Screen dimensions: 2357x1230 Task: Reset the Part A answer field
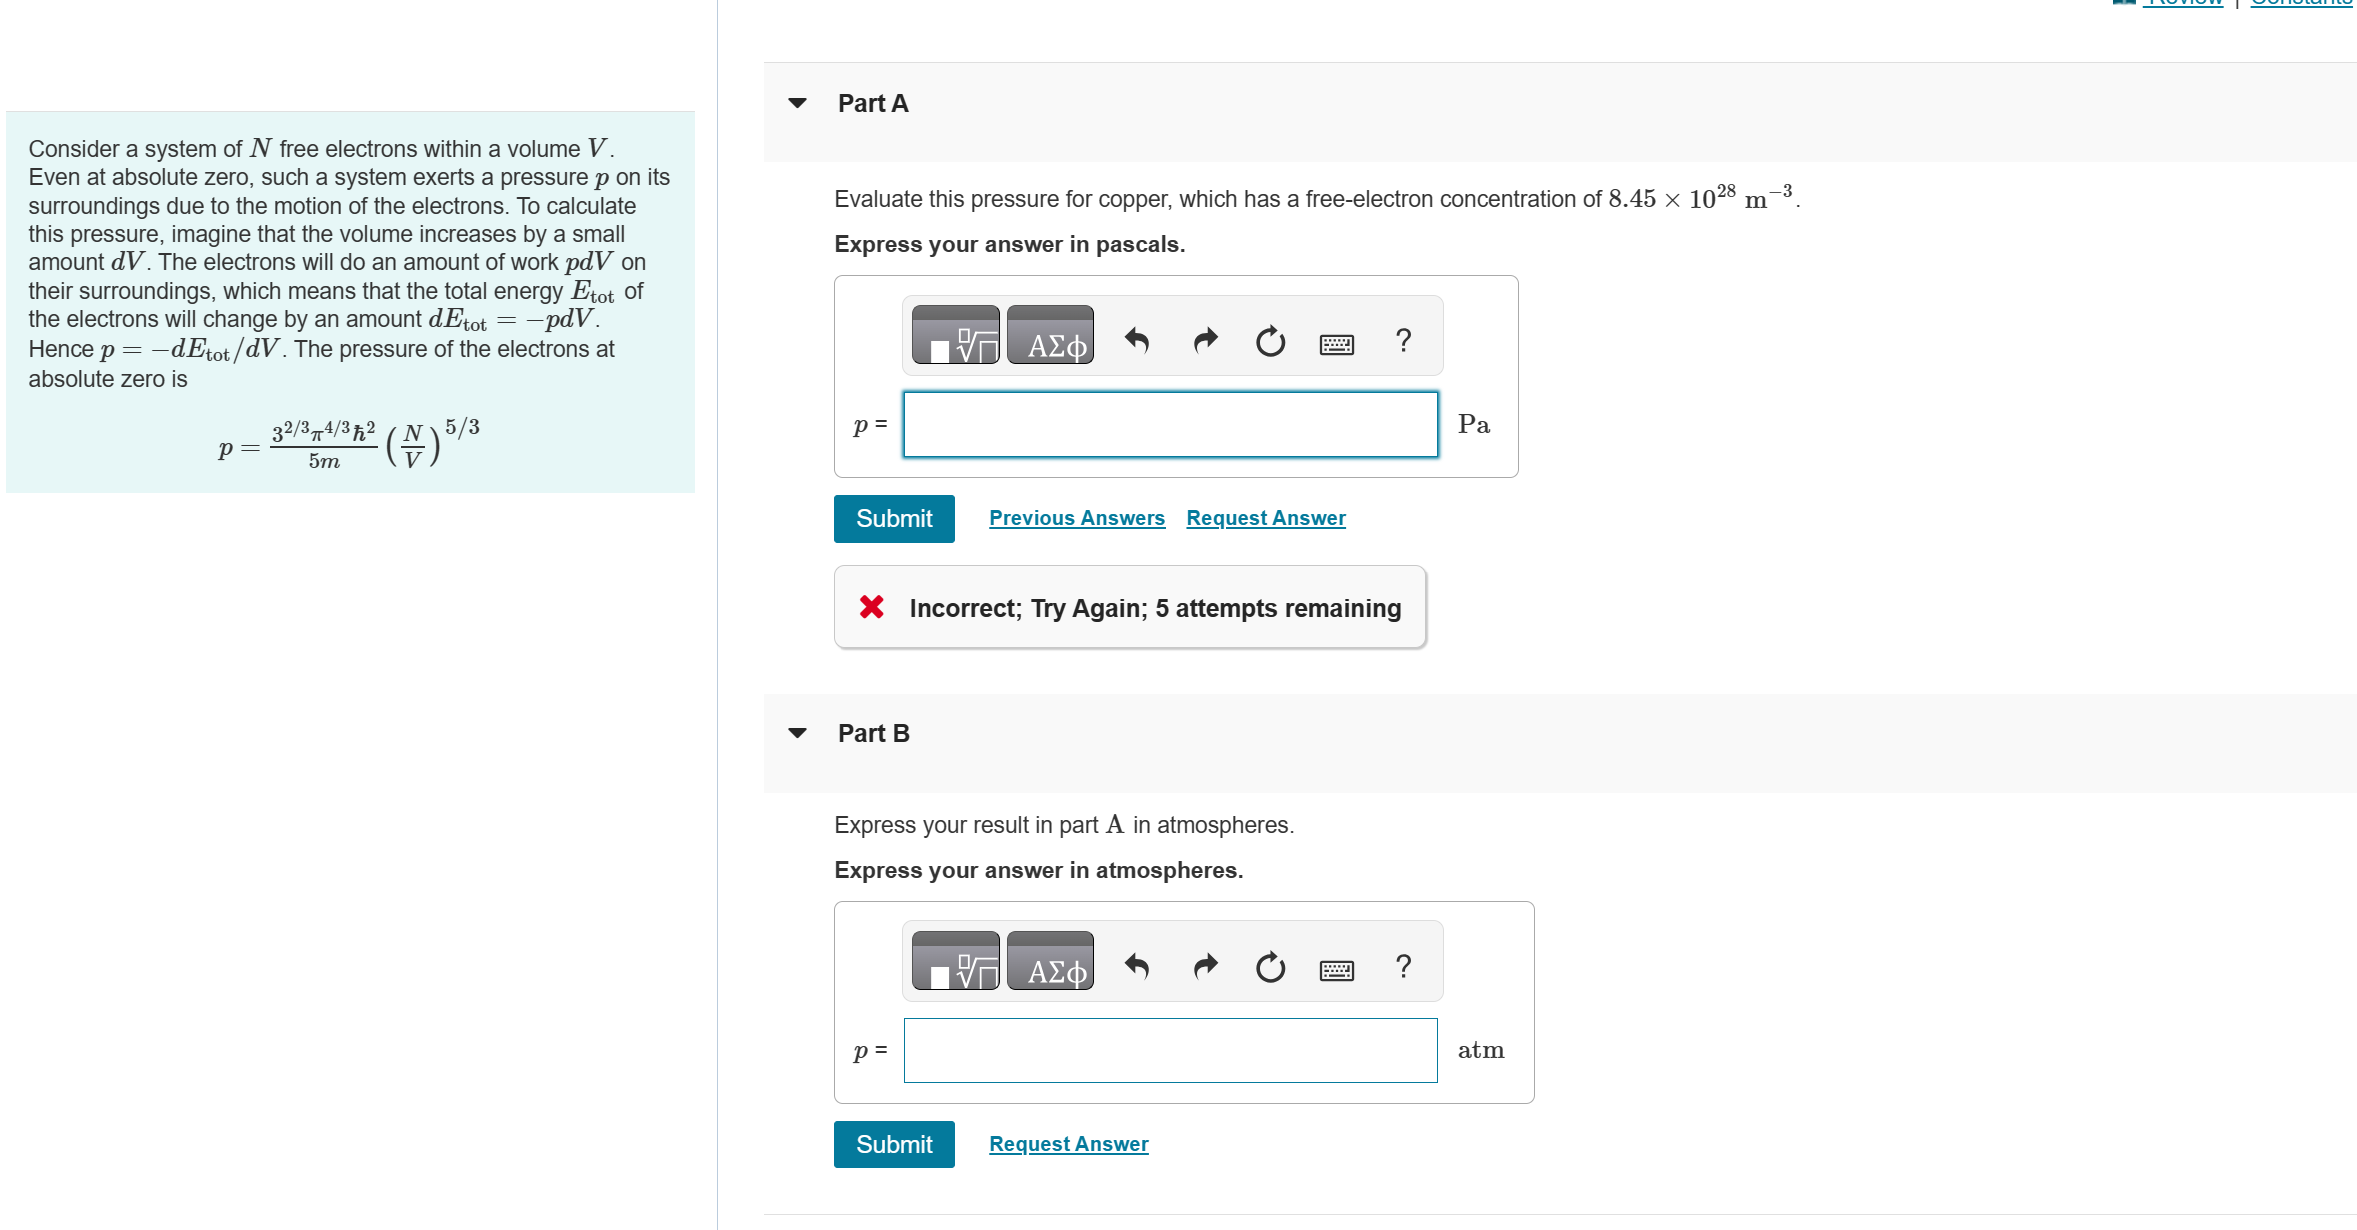(x=1269, y=340)
